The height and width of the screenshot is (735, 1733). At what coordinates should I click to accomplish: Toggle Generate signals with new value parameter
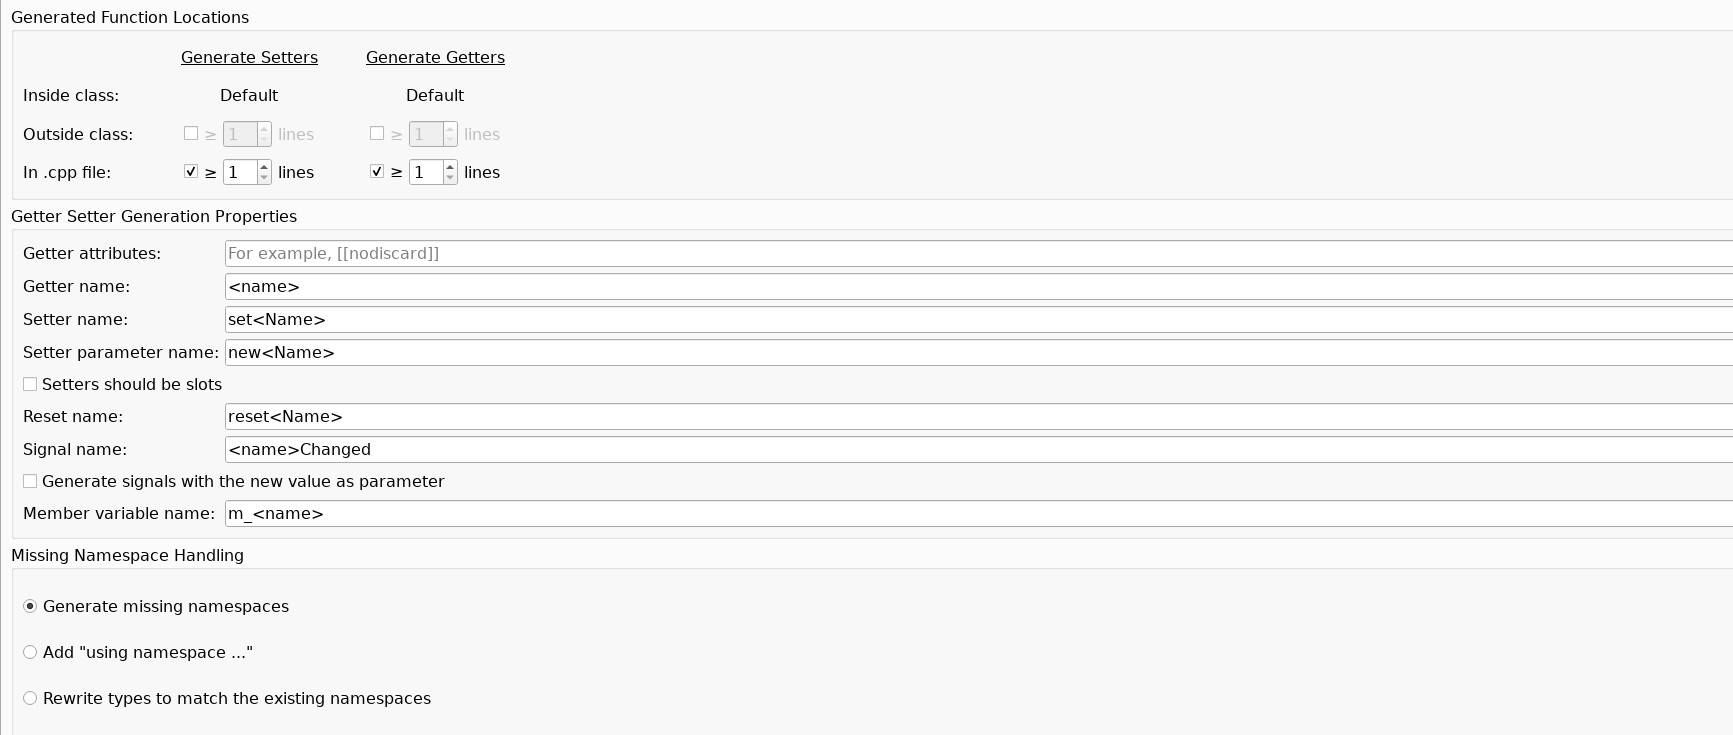(30, 481)
